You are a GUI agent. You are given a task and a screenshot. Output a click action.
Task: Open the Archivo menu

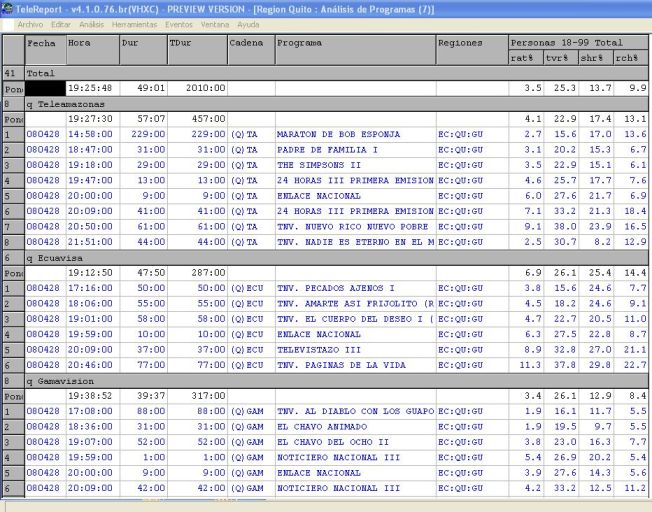30,25
